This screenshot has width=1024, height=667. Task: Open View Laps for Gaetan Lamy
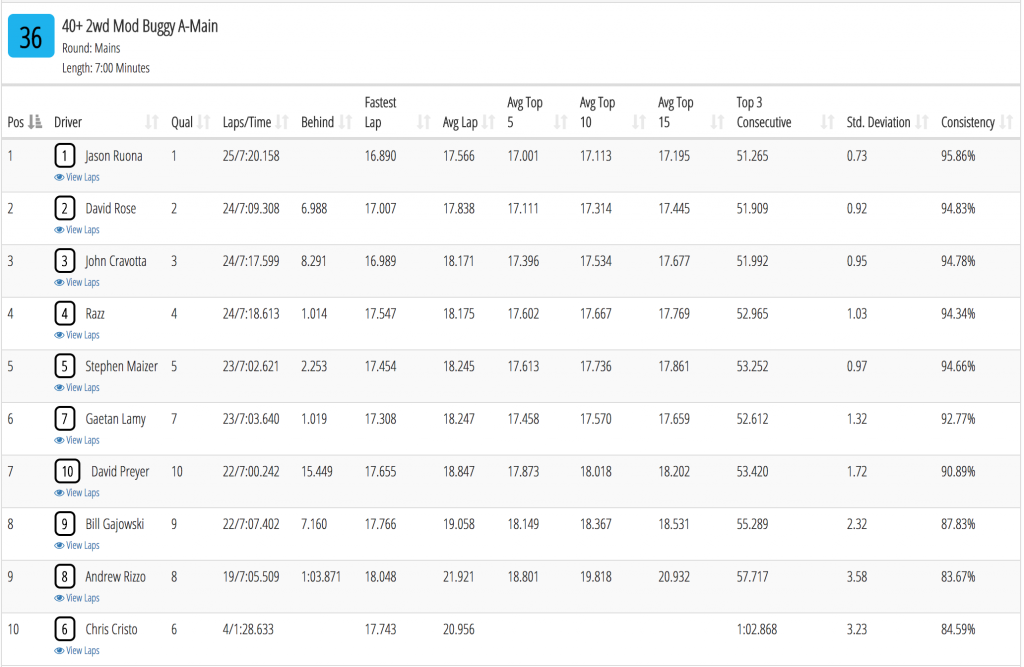point(77,440)
